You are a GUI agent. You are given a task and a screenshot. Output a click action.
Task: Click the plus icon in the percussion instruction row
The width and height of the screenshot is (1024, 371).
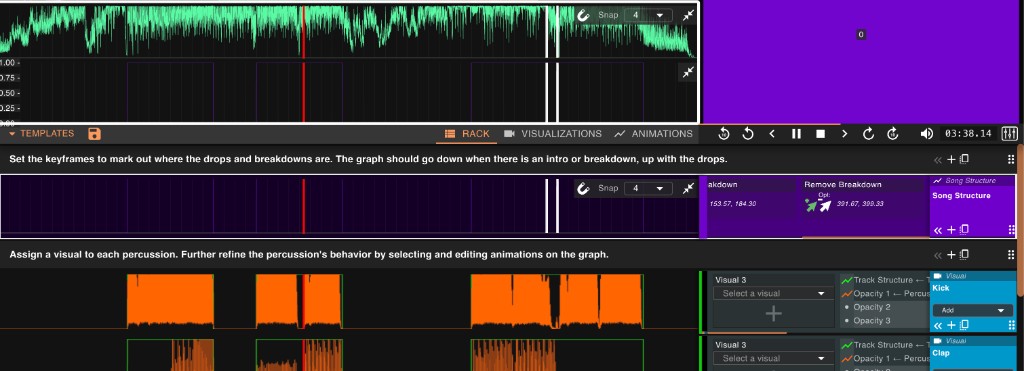click(x=952, y=255)
